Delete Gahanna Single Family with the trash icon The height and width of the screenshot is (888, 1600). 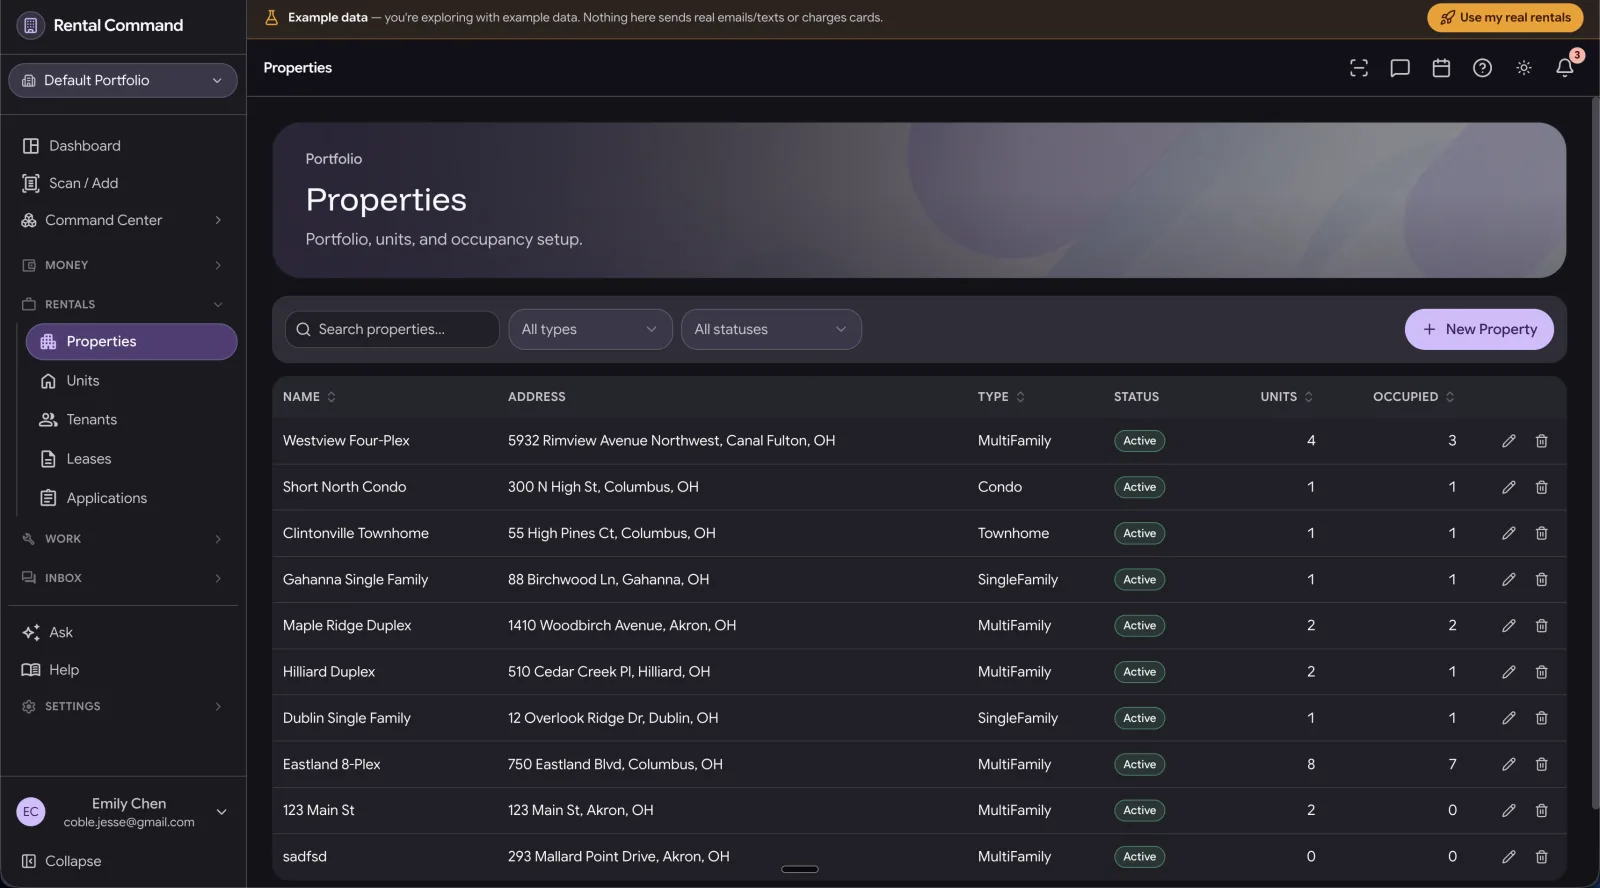pos(1542,579)
